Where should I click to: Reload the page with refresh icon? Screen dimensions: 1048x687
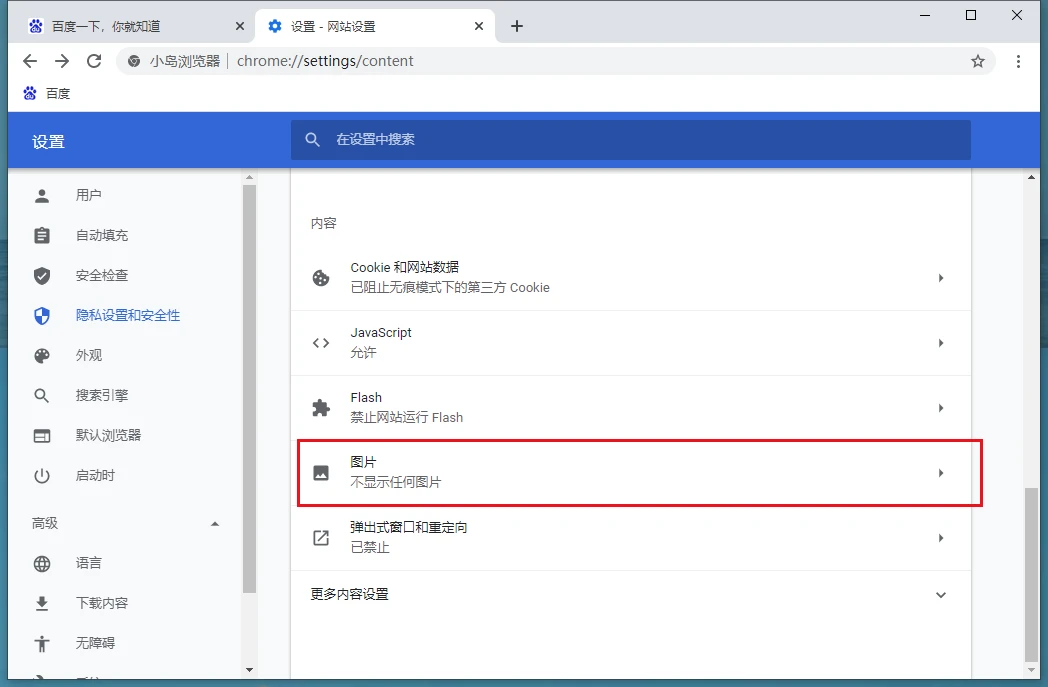pyautogui.click(x=94, y=61)
